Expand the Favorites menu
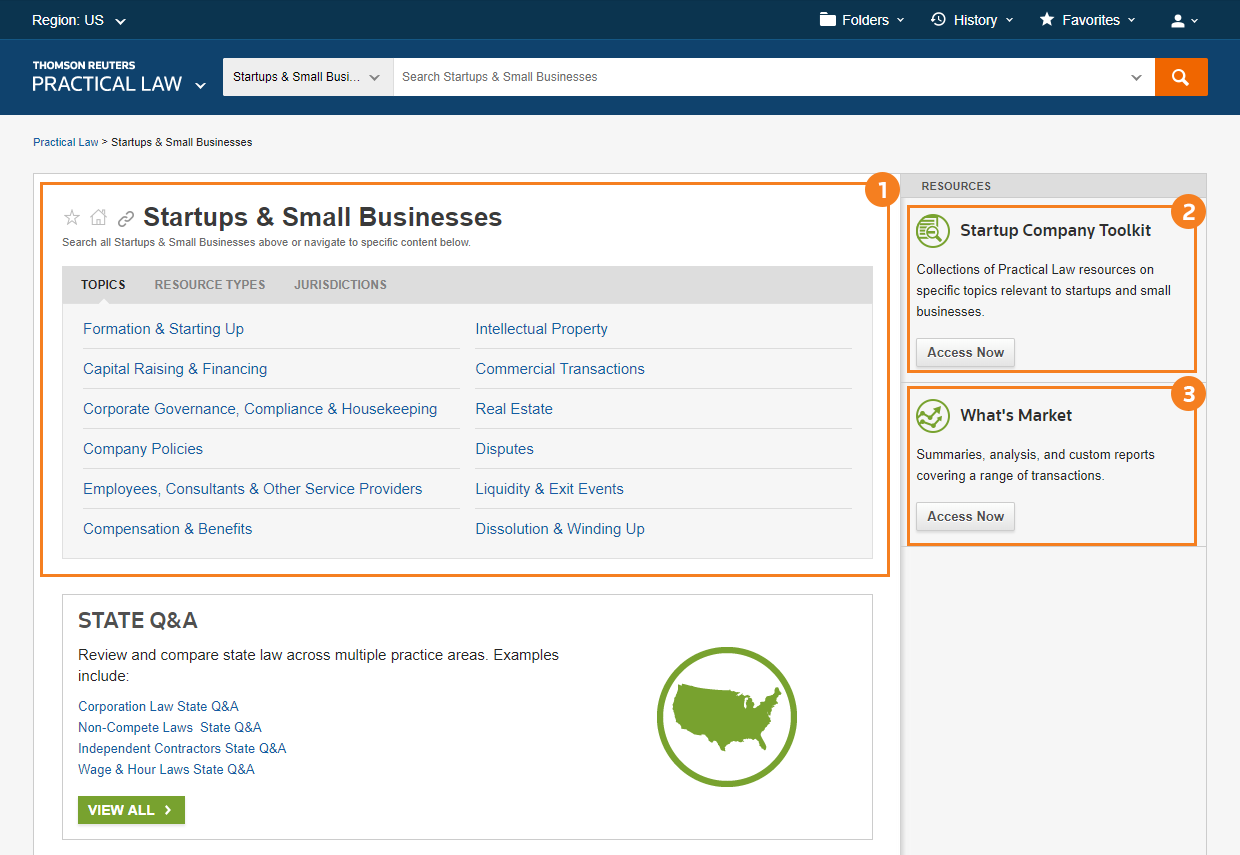Image resolution: width=1240 pixels, height=855 pixels. 1087,20
